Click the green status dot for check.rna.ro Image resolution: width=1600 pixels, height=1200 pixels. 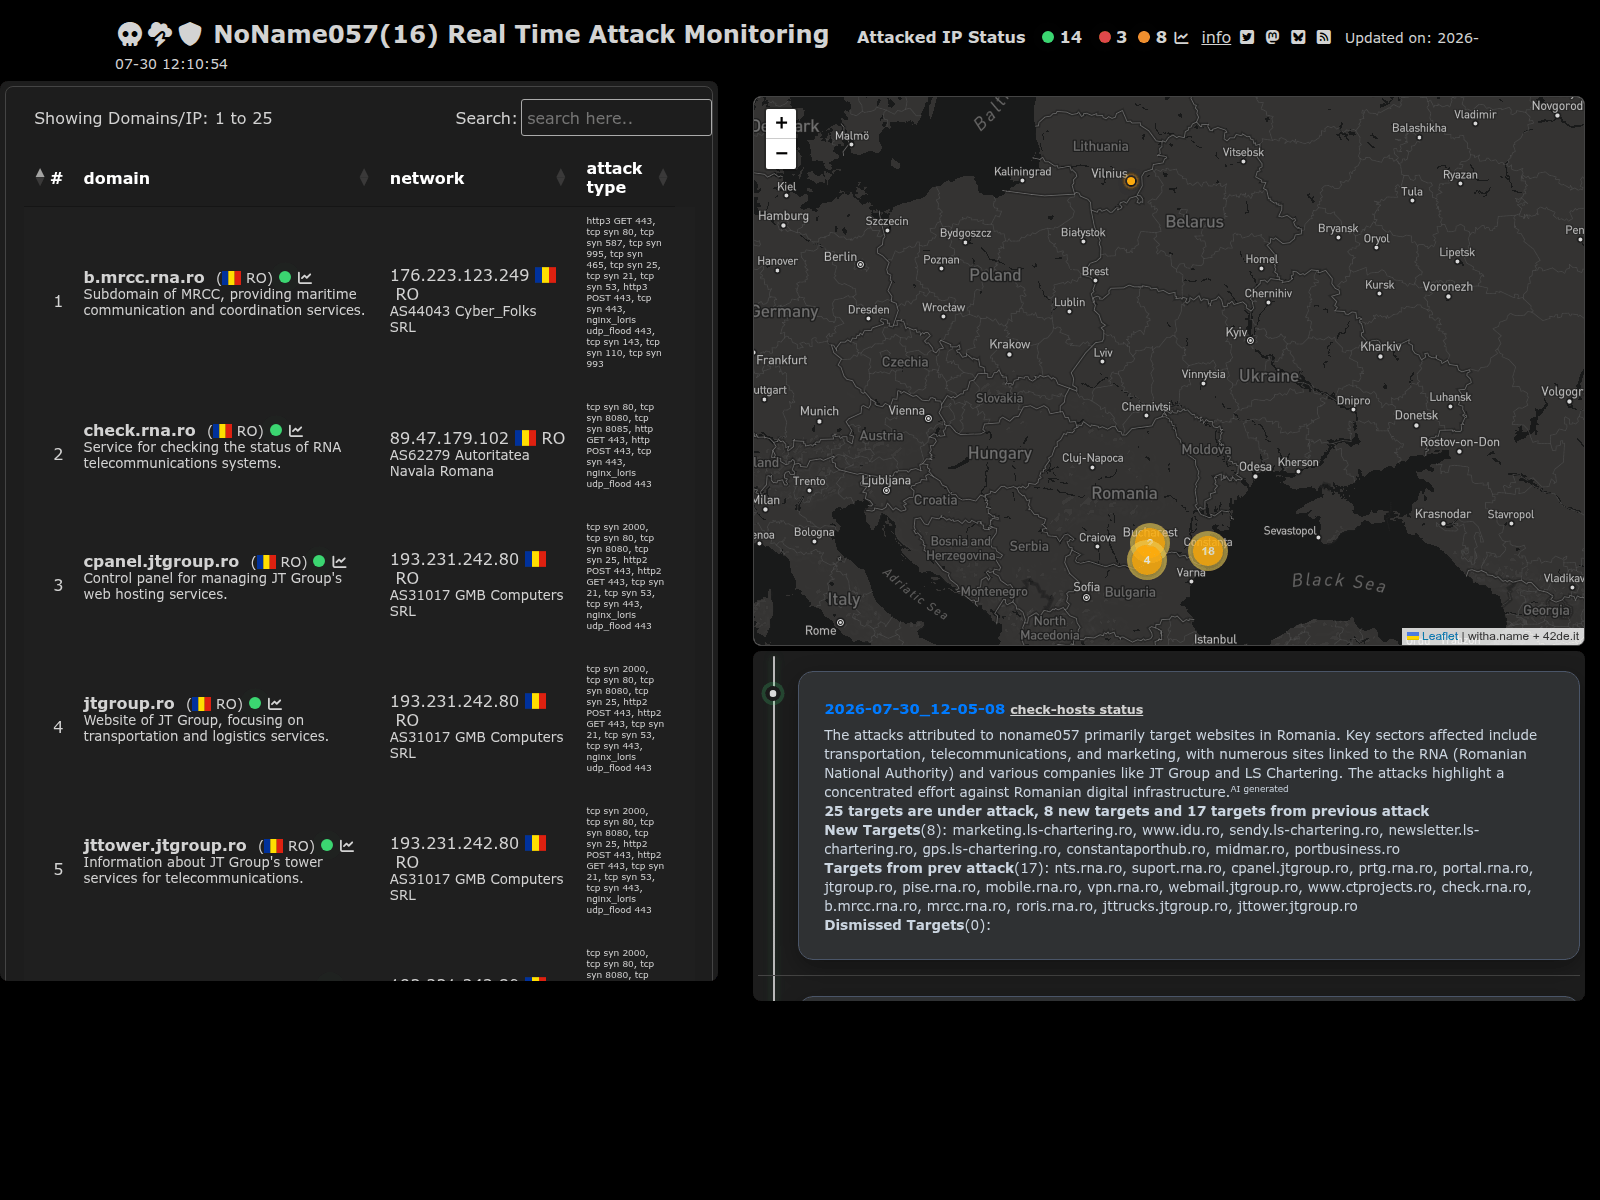coord(276,431)
